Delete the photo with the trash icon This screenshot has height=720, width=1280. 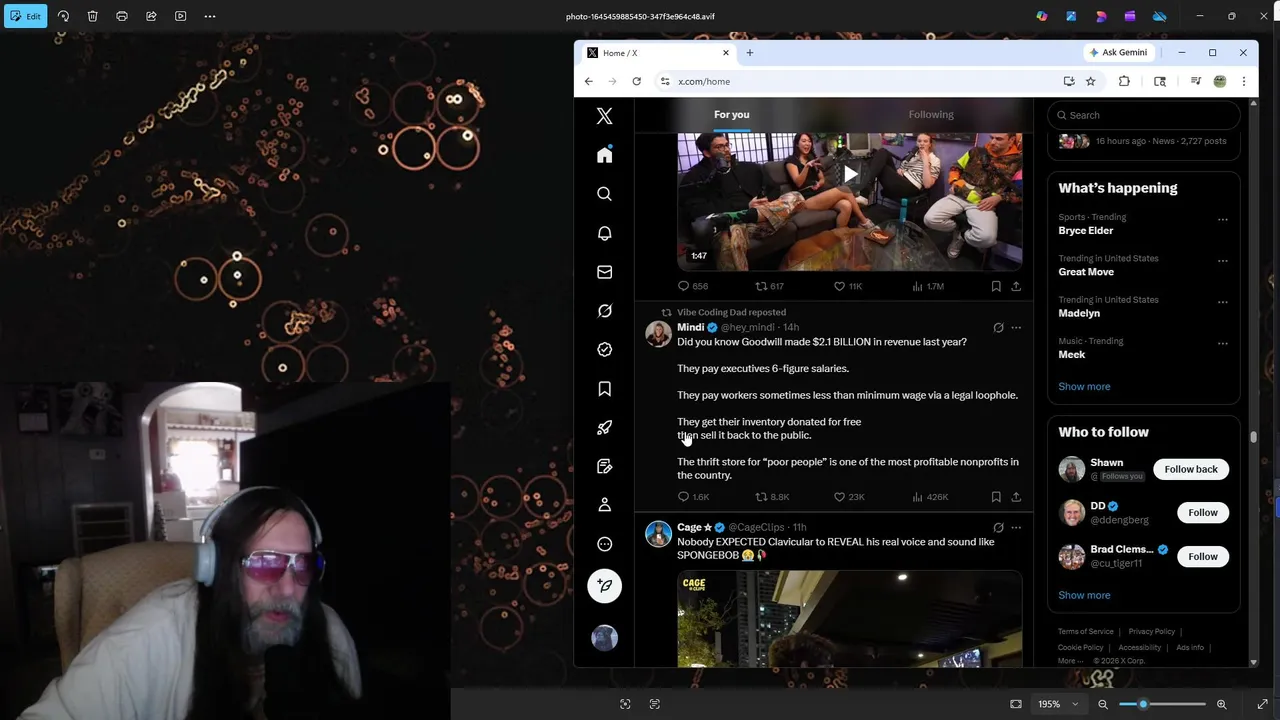(92, 16)
